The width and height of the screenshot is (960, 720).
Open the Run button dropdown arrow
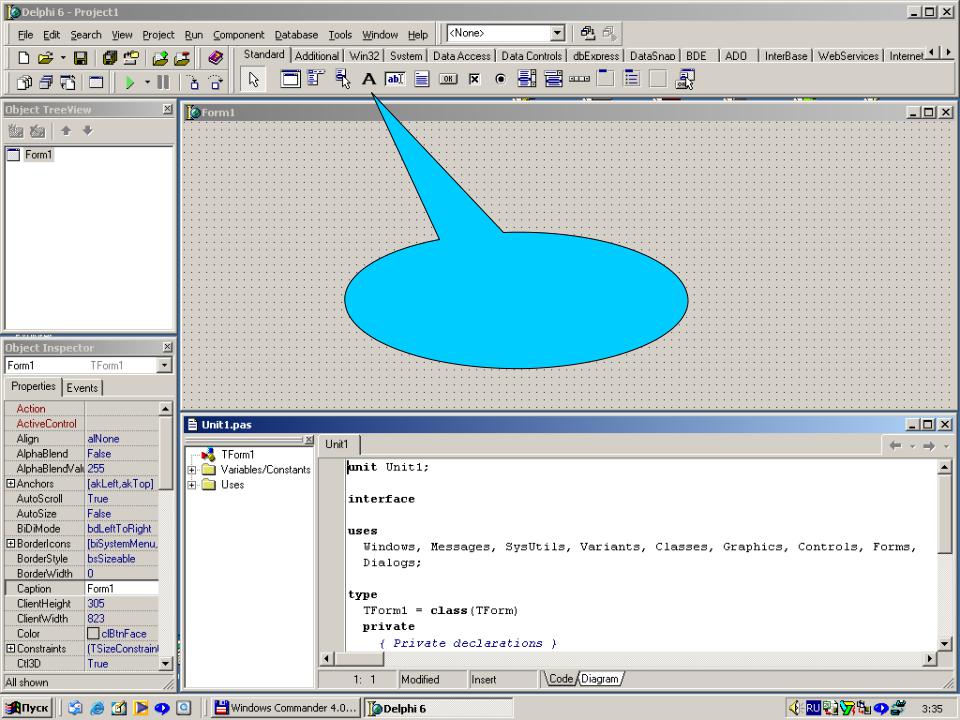(147, 82)
